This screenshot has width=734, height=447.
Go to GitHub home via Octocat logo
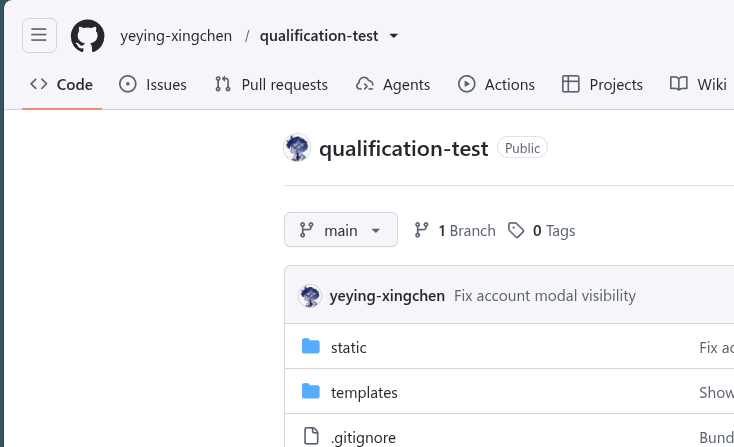(88, 36)
